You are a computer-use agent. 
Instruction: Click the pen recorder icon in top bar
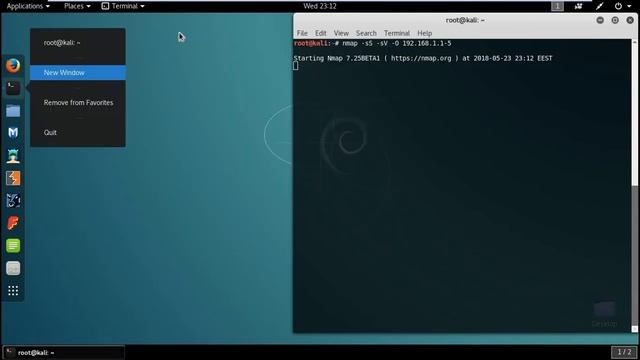(x=599, y=6)
